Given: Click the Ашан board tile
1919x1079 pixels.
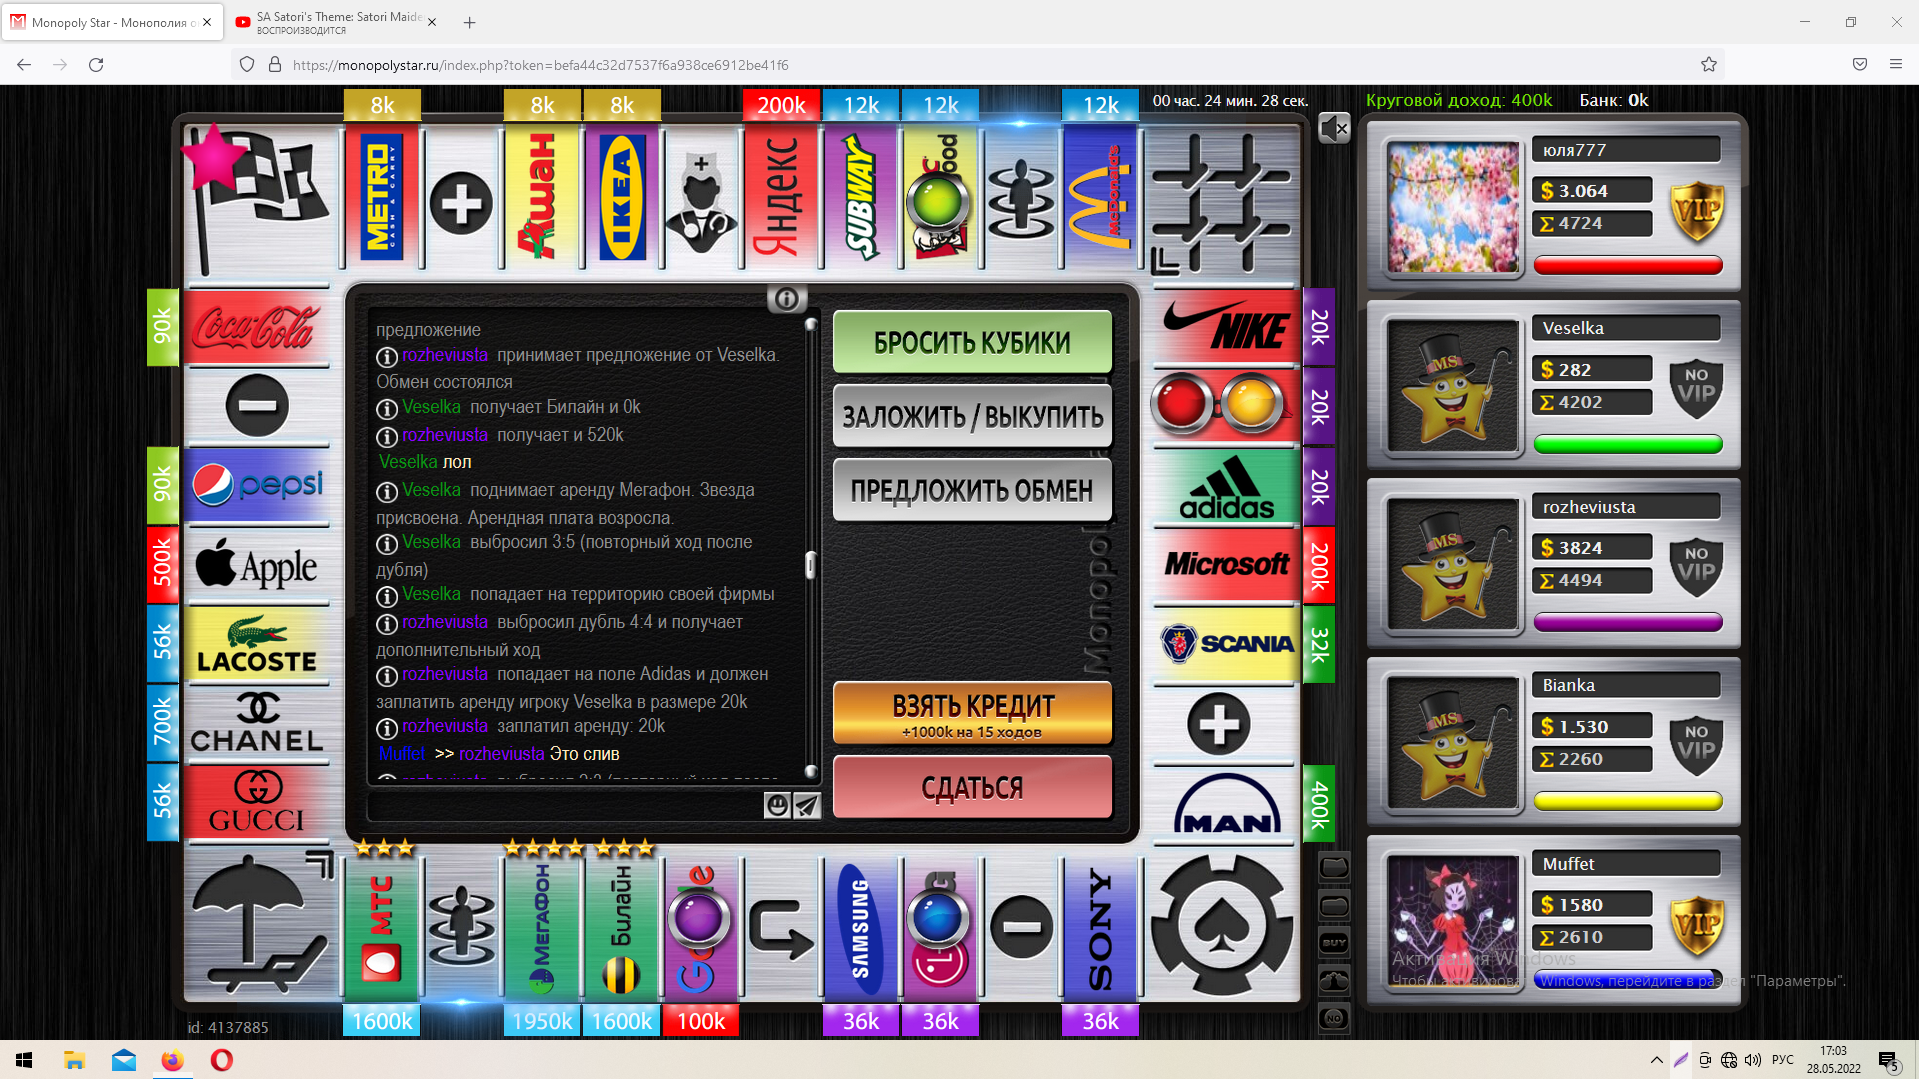Looking at the screenshot, I should [542, 197].
